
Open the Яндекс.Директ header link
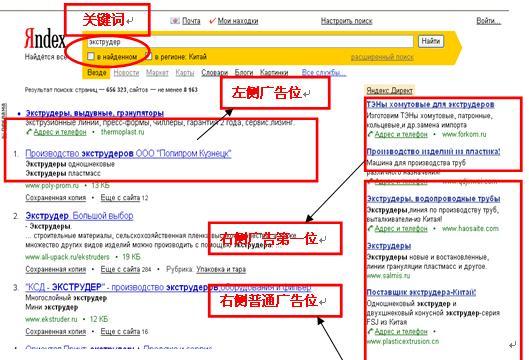point(389,90)
